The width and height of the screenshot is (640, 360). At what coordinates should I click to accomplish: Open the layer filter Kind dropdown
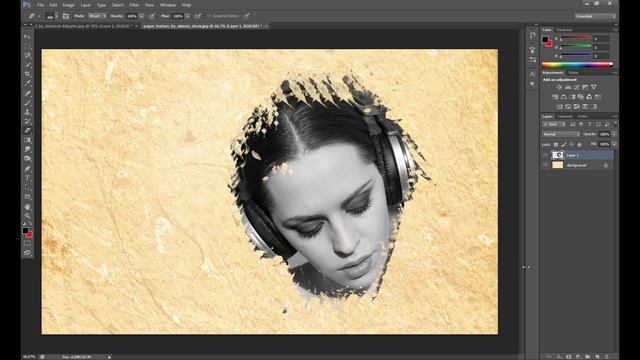click(x=554, y=124)
